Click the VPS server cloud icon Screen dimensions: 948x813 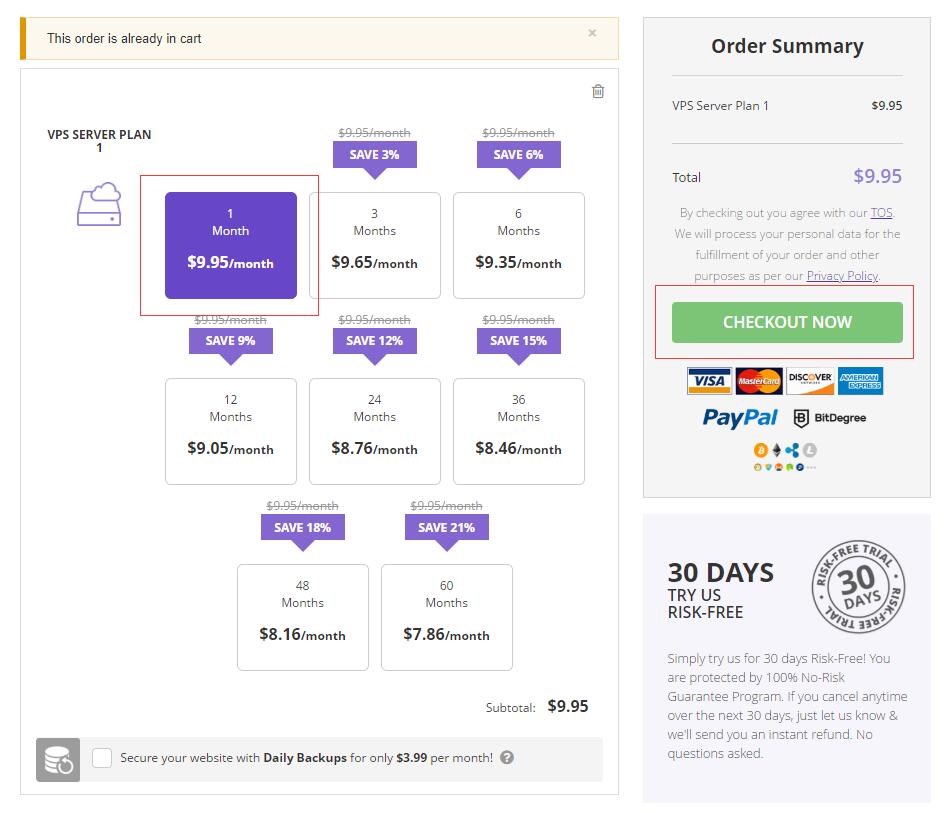click(x=99, y=204)
